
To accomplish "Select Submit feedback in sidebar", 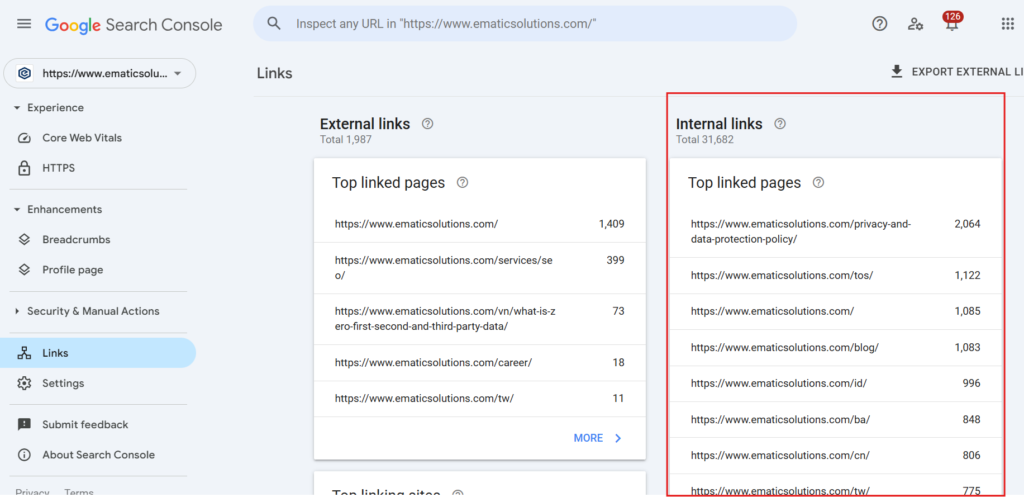I will click(85, 425).
